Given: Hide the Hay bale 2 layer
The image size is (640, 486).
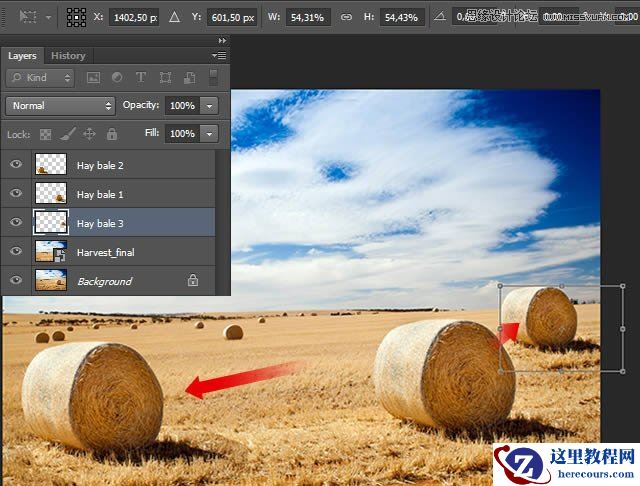Looking at the screenshot, I should coord(16,164).
